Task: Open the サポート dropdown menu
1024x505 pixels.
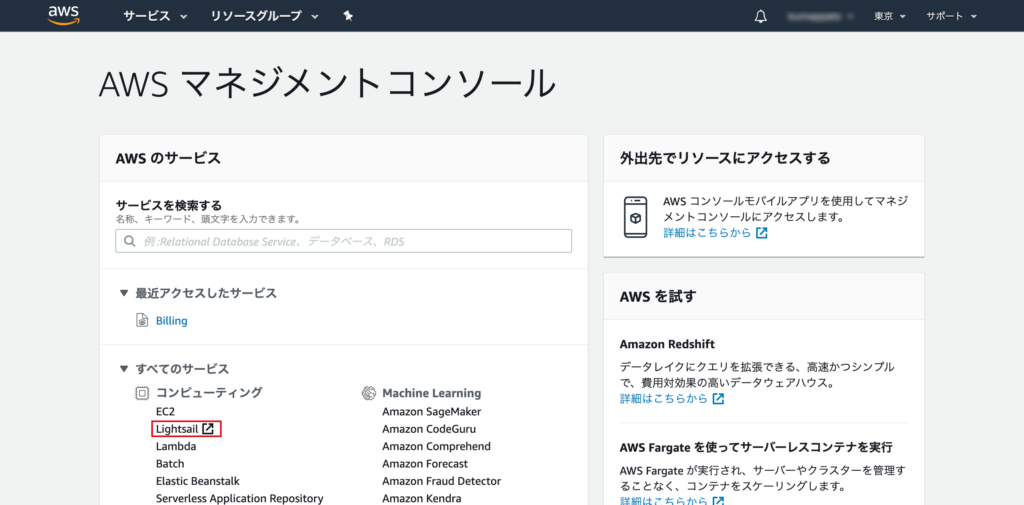Action: pyautogui.click(x=951, y=16)
